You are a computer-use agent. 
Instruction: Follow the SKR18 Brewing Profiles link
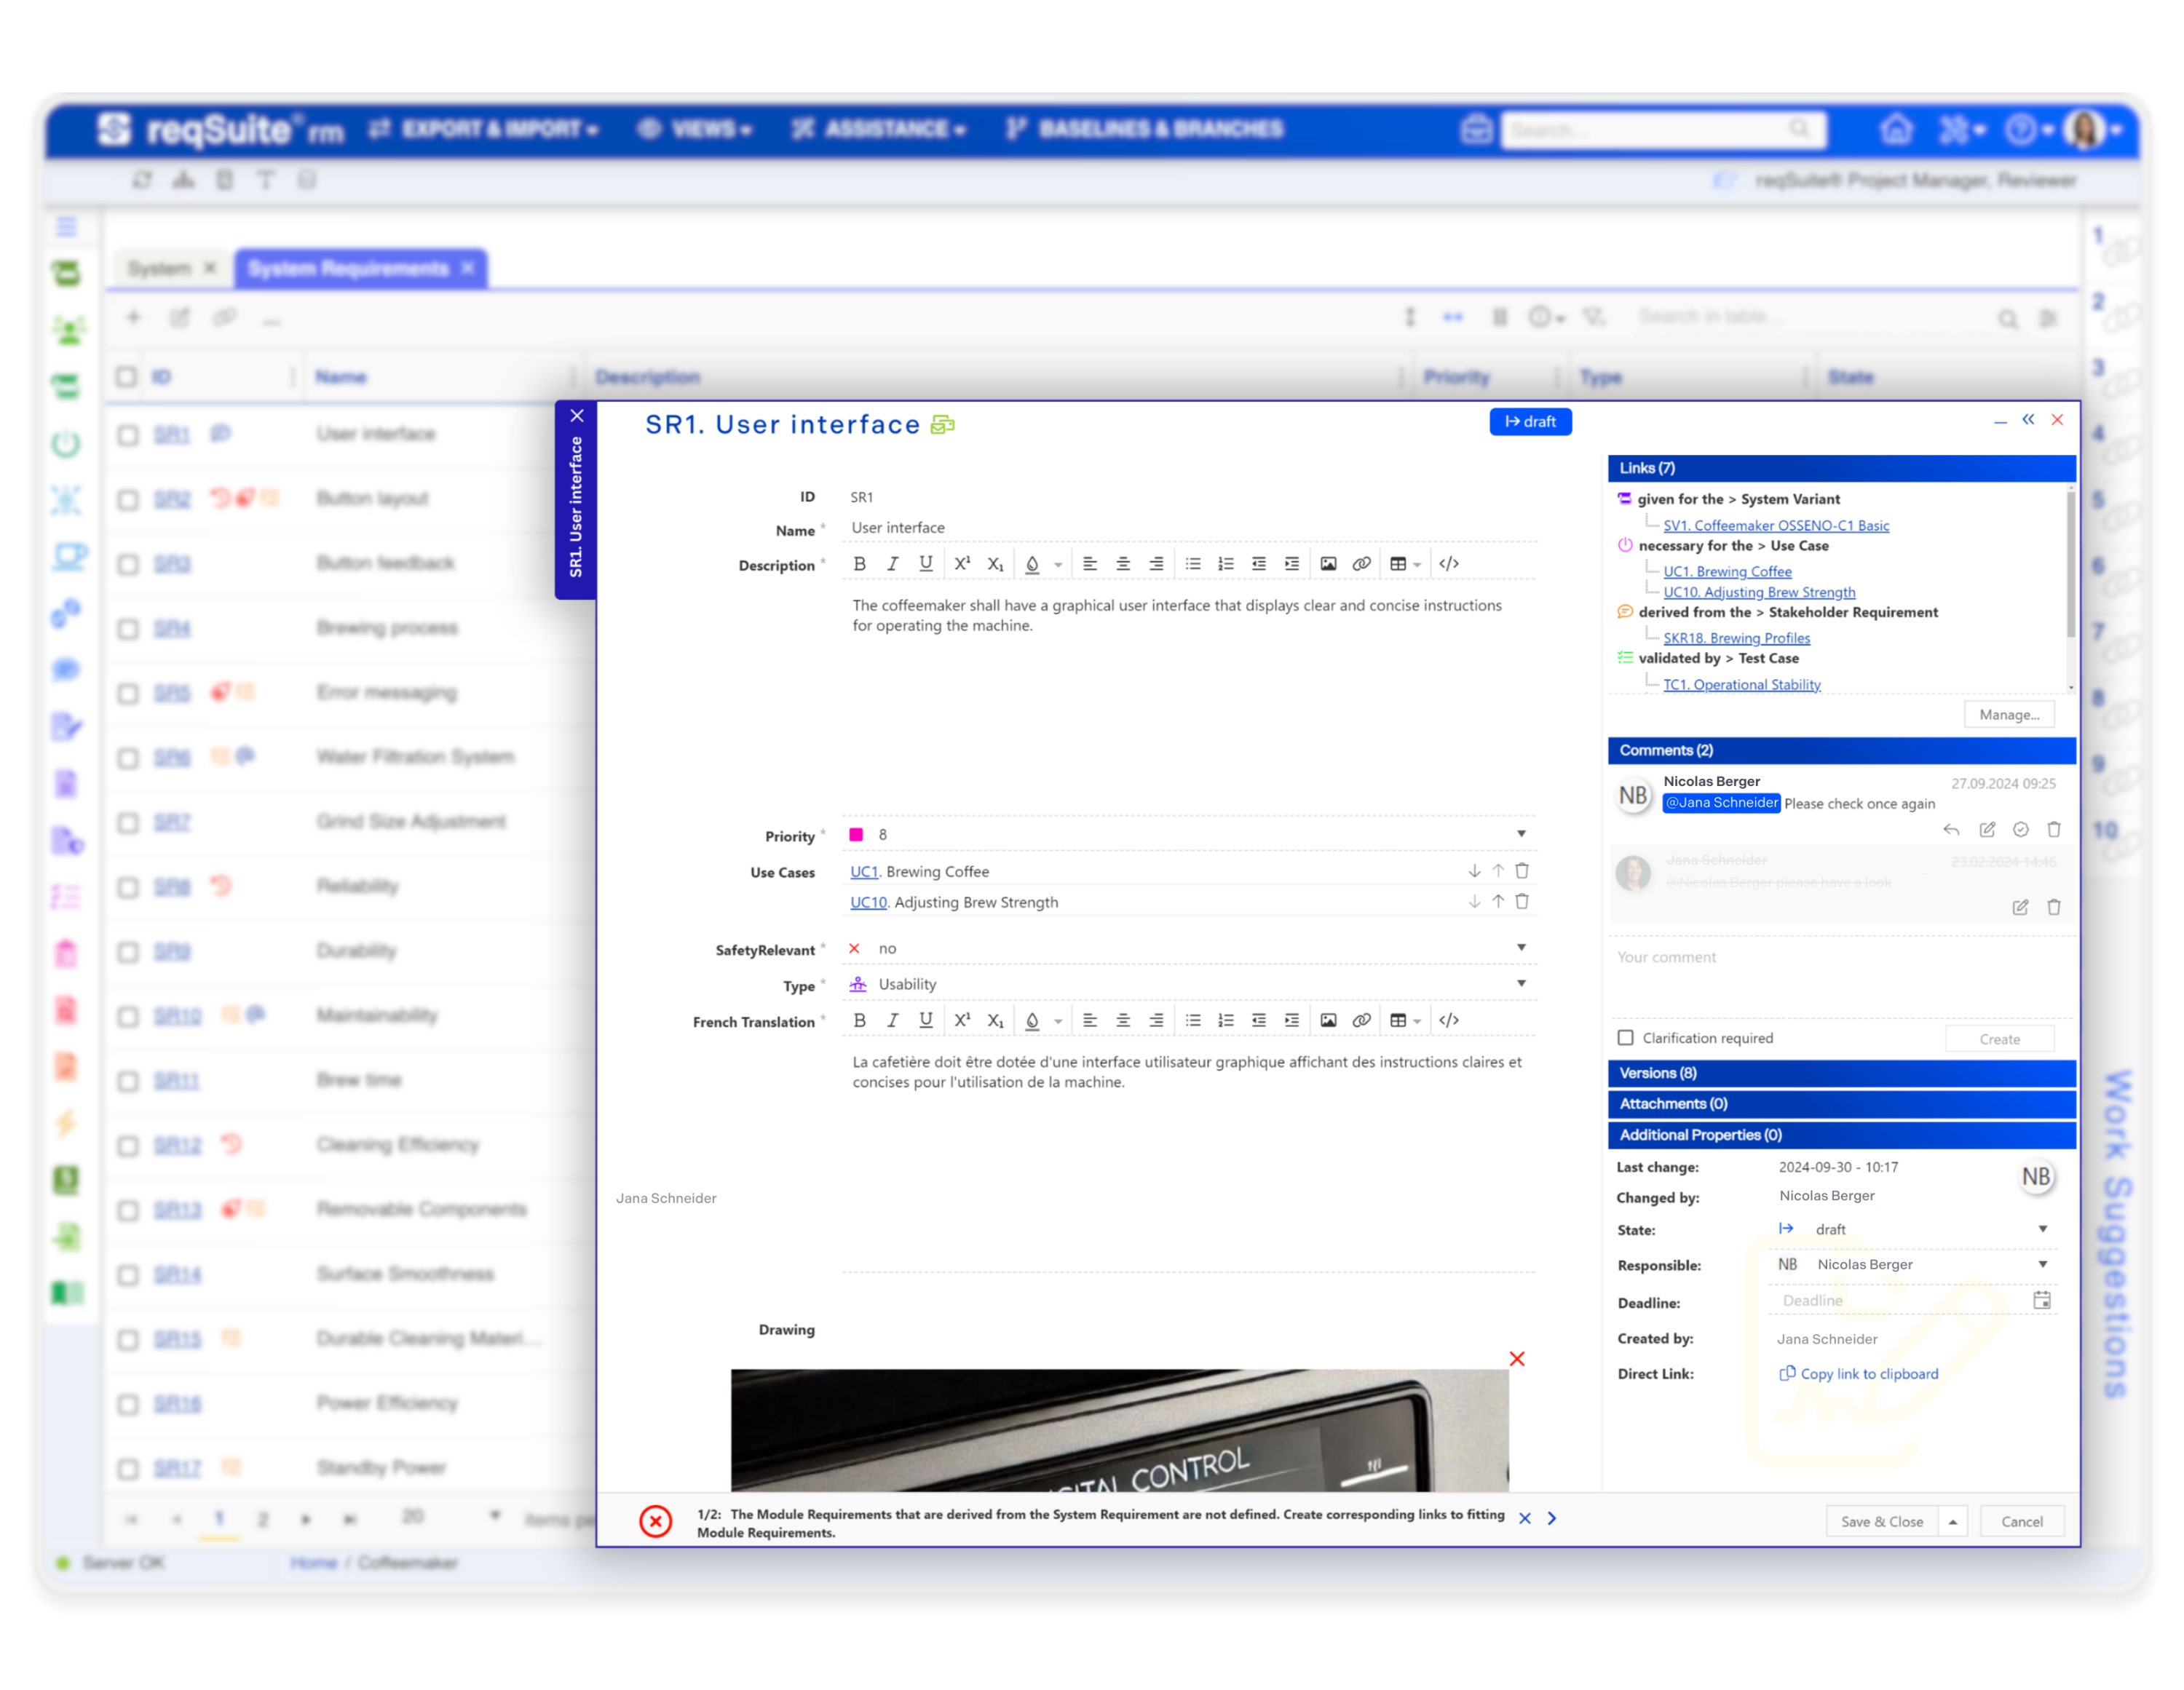coord(1737,638)
